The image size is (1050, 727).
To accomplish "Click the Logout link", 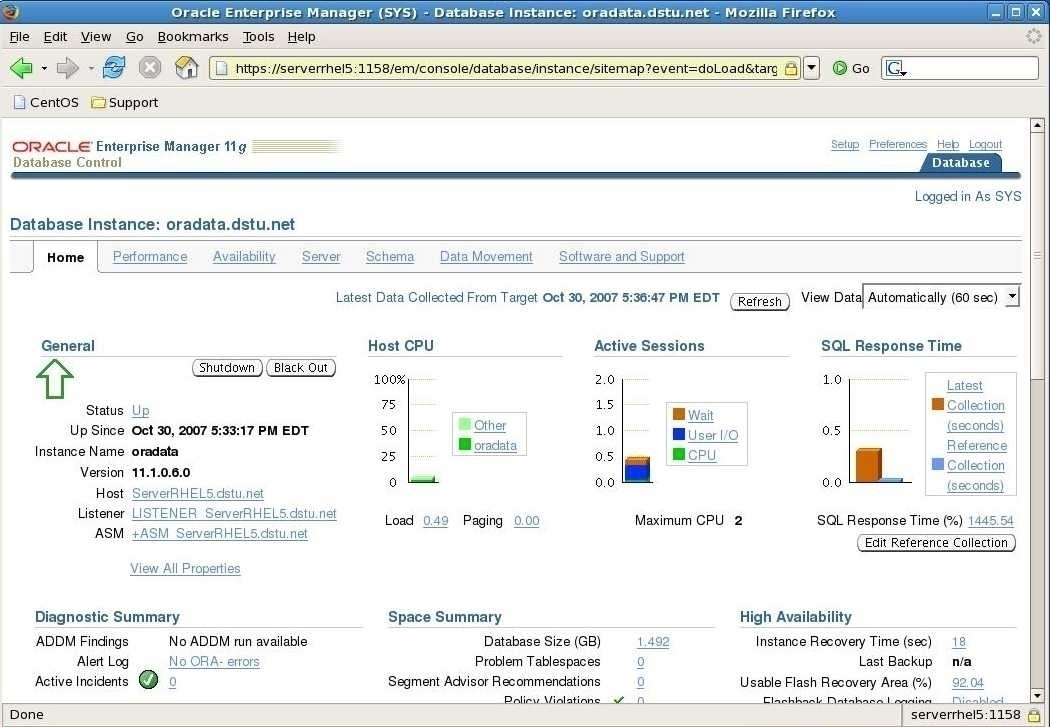I will [985, 144].
